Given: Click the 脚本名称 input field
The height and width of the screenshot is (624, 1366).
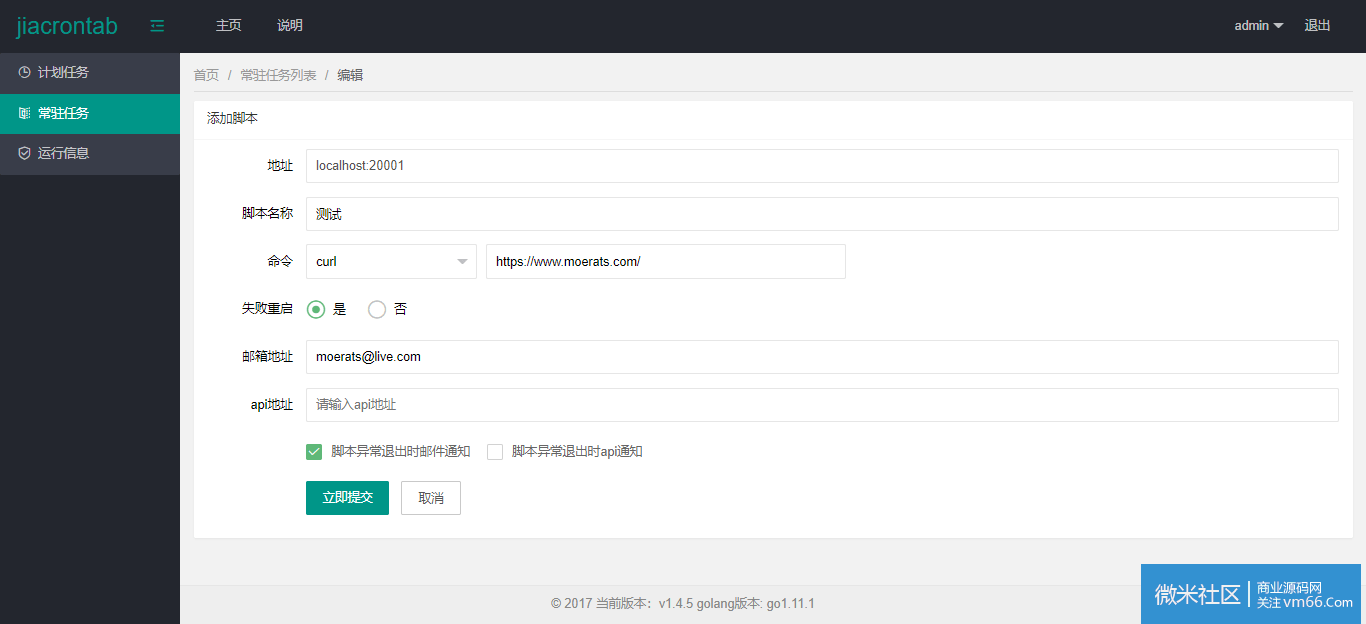Looking at the screenshot, I should tap(822, 214).
